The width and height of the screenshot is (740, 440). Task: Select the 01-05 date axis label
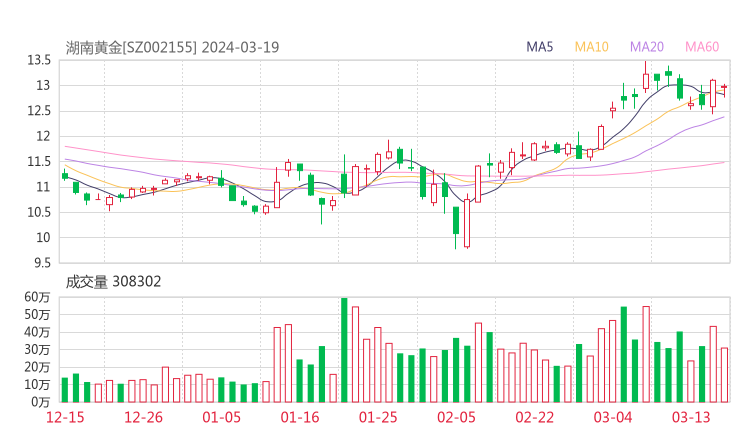221,417
